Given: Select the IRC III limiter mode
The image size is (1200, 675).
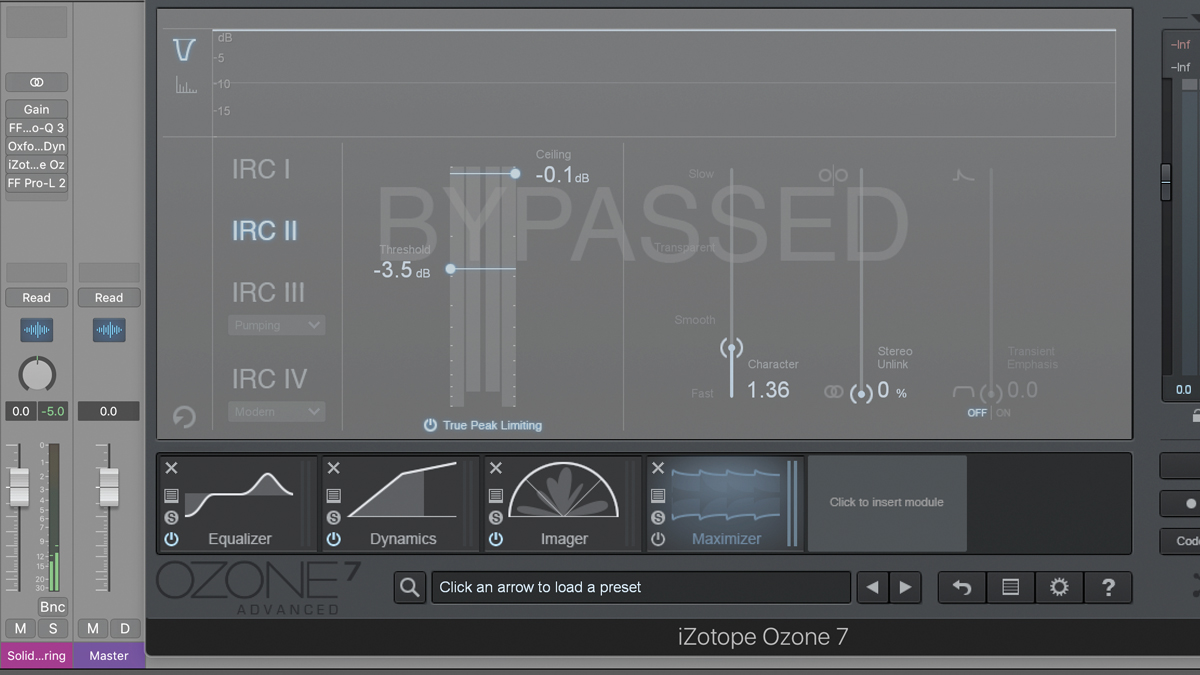Looking at the screenshot, I should coord(268,292).
